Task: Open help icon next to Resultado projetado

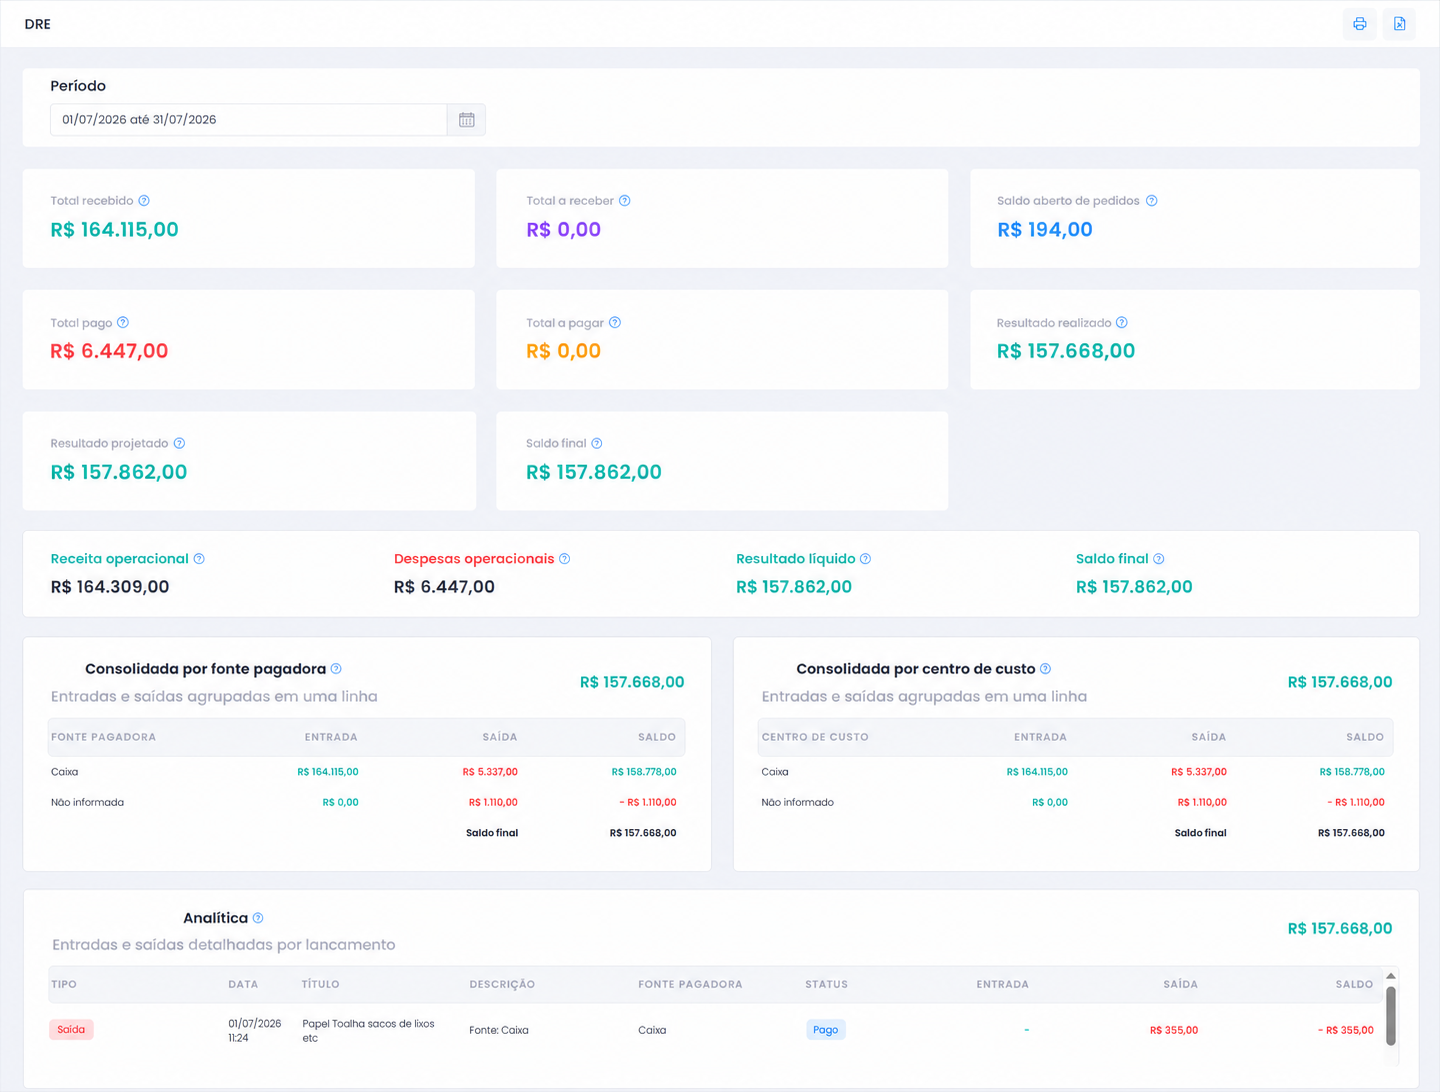Action: pyautogui.click(x=179, y=443)
